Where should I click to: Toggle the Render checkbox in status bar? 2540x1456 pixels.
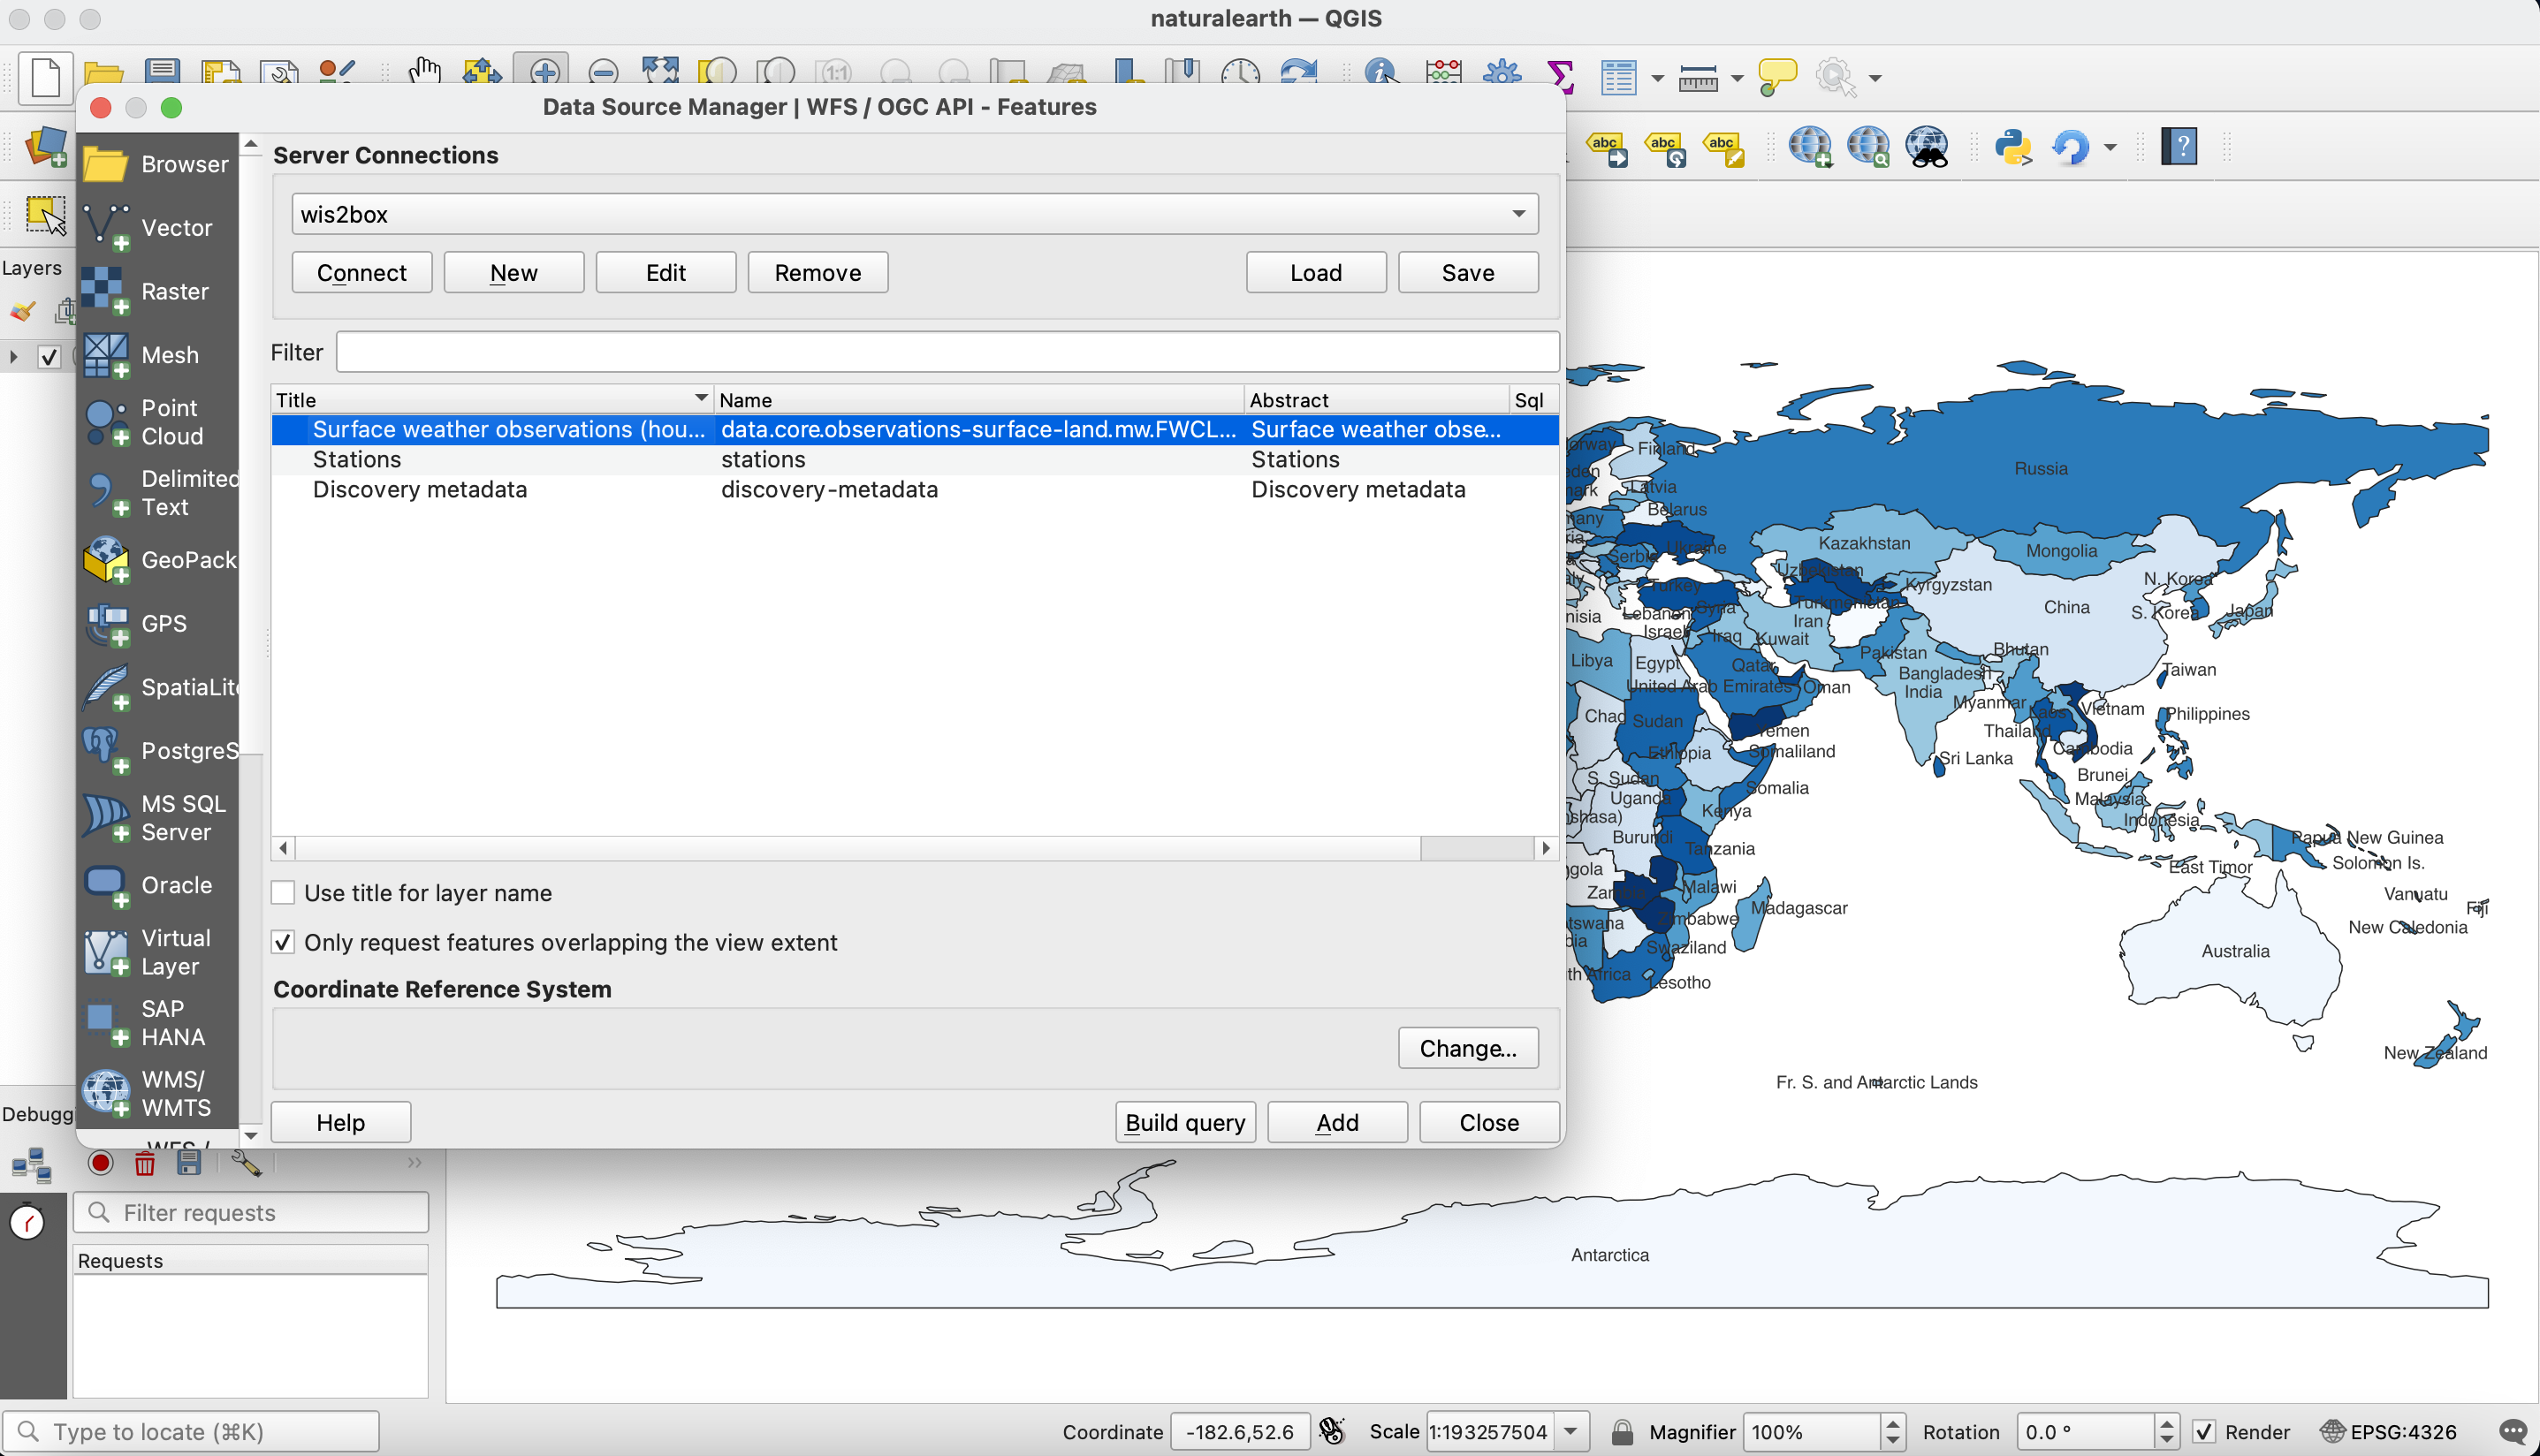(2204, 1432)
